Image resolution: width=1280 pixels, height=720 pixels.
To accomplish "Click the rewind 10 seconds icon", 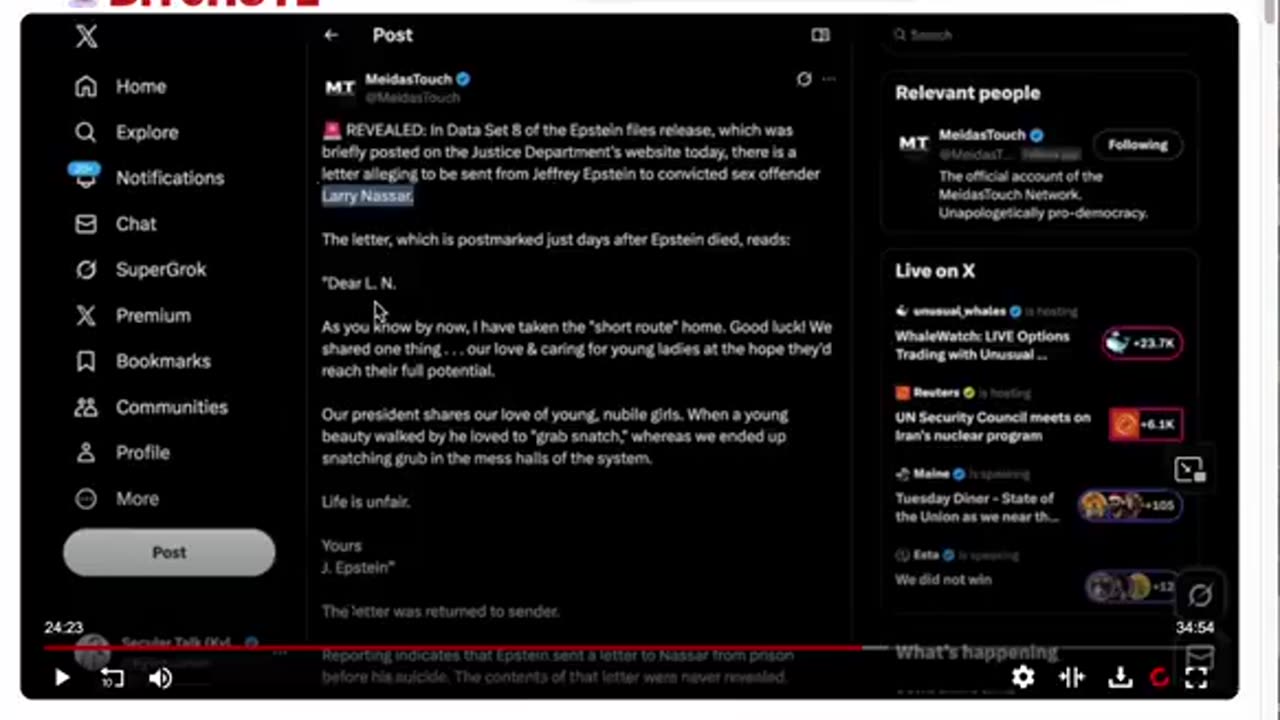I will (x=112, y=678).
